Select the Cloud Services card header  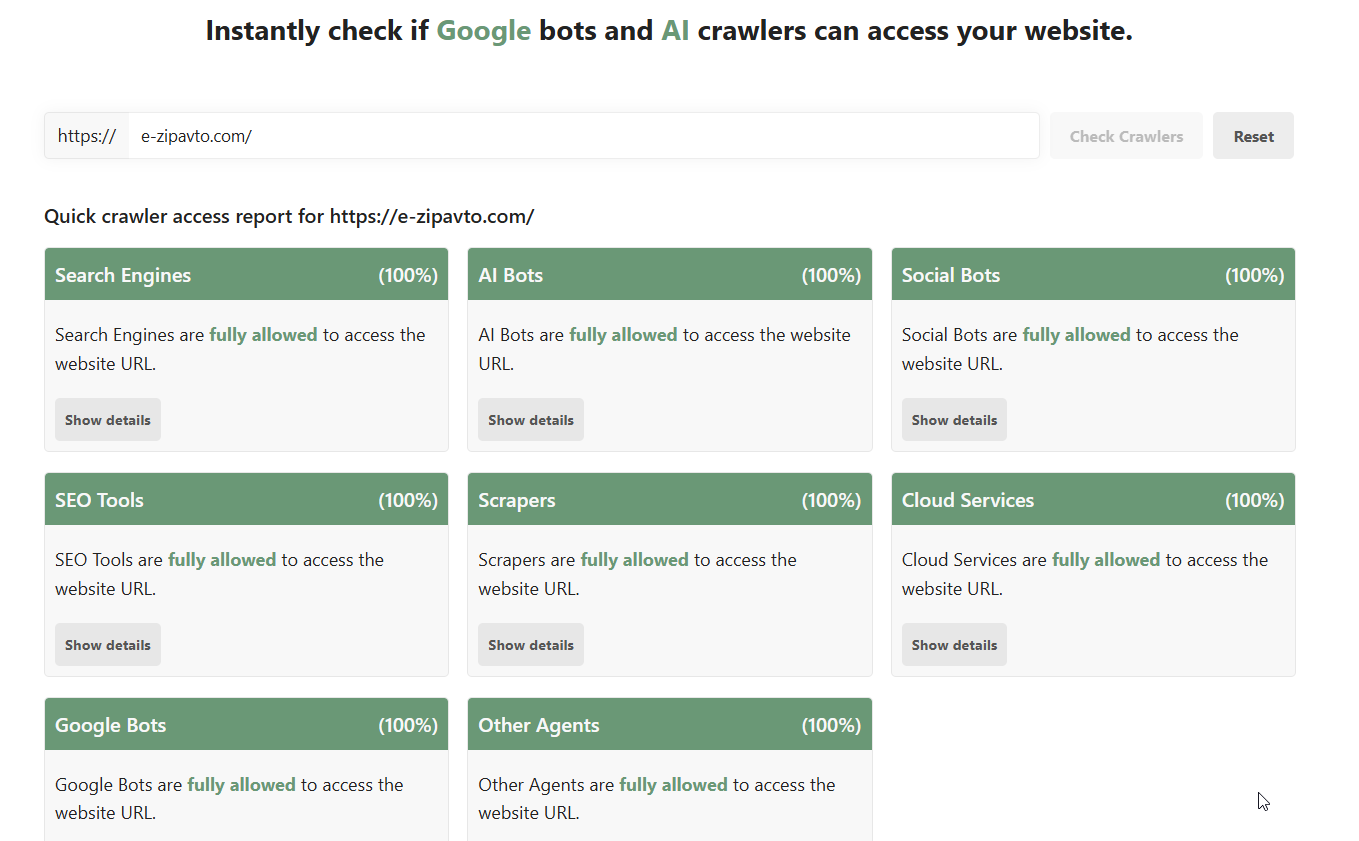(x=1093, y=500)
